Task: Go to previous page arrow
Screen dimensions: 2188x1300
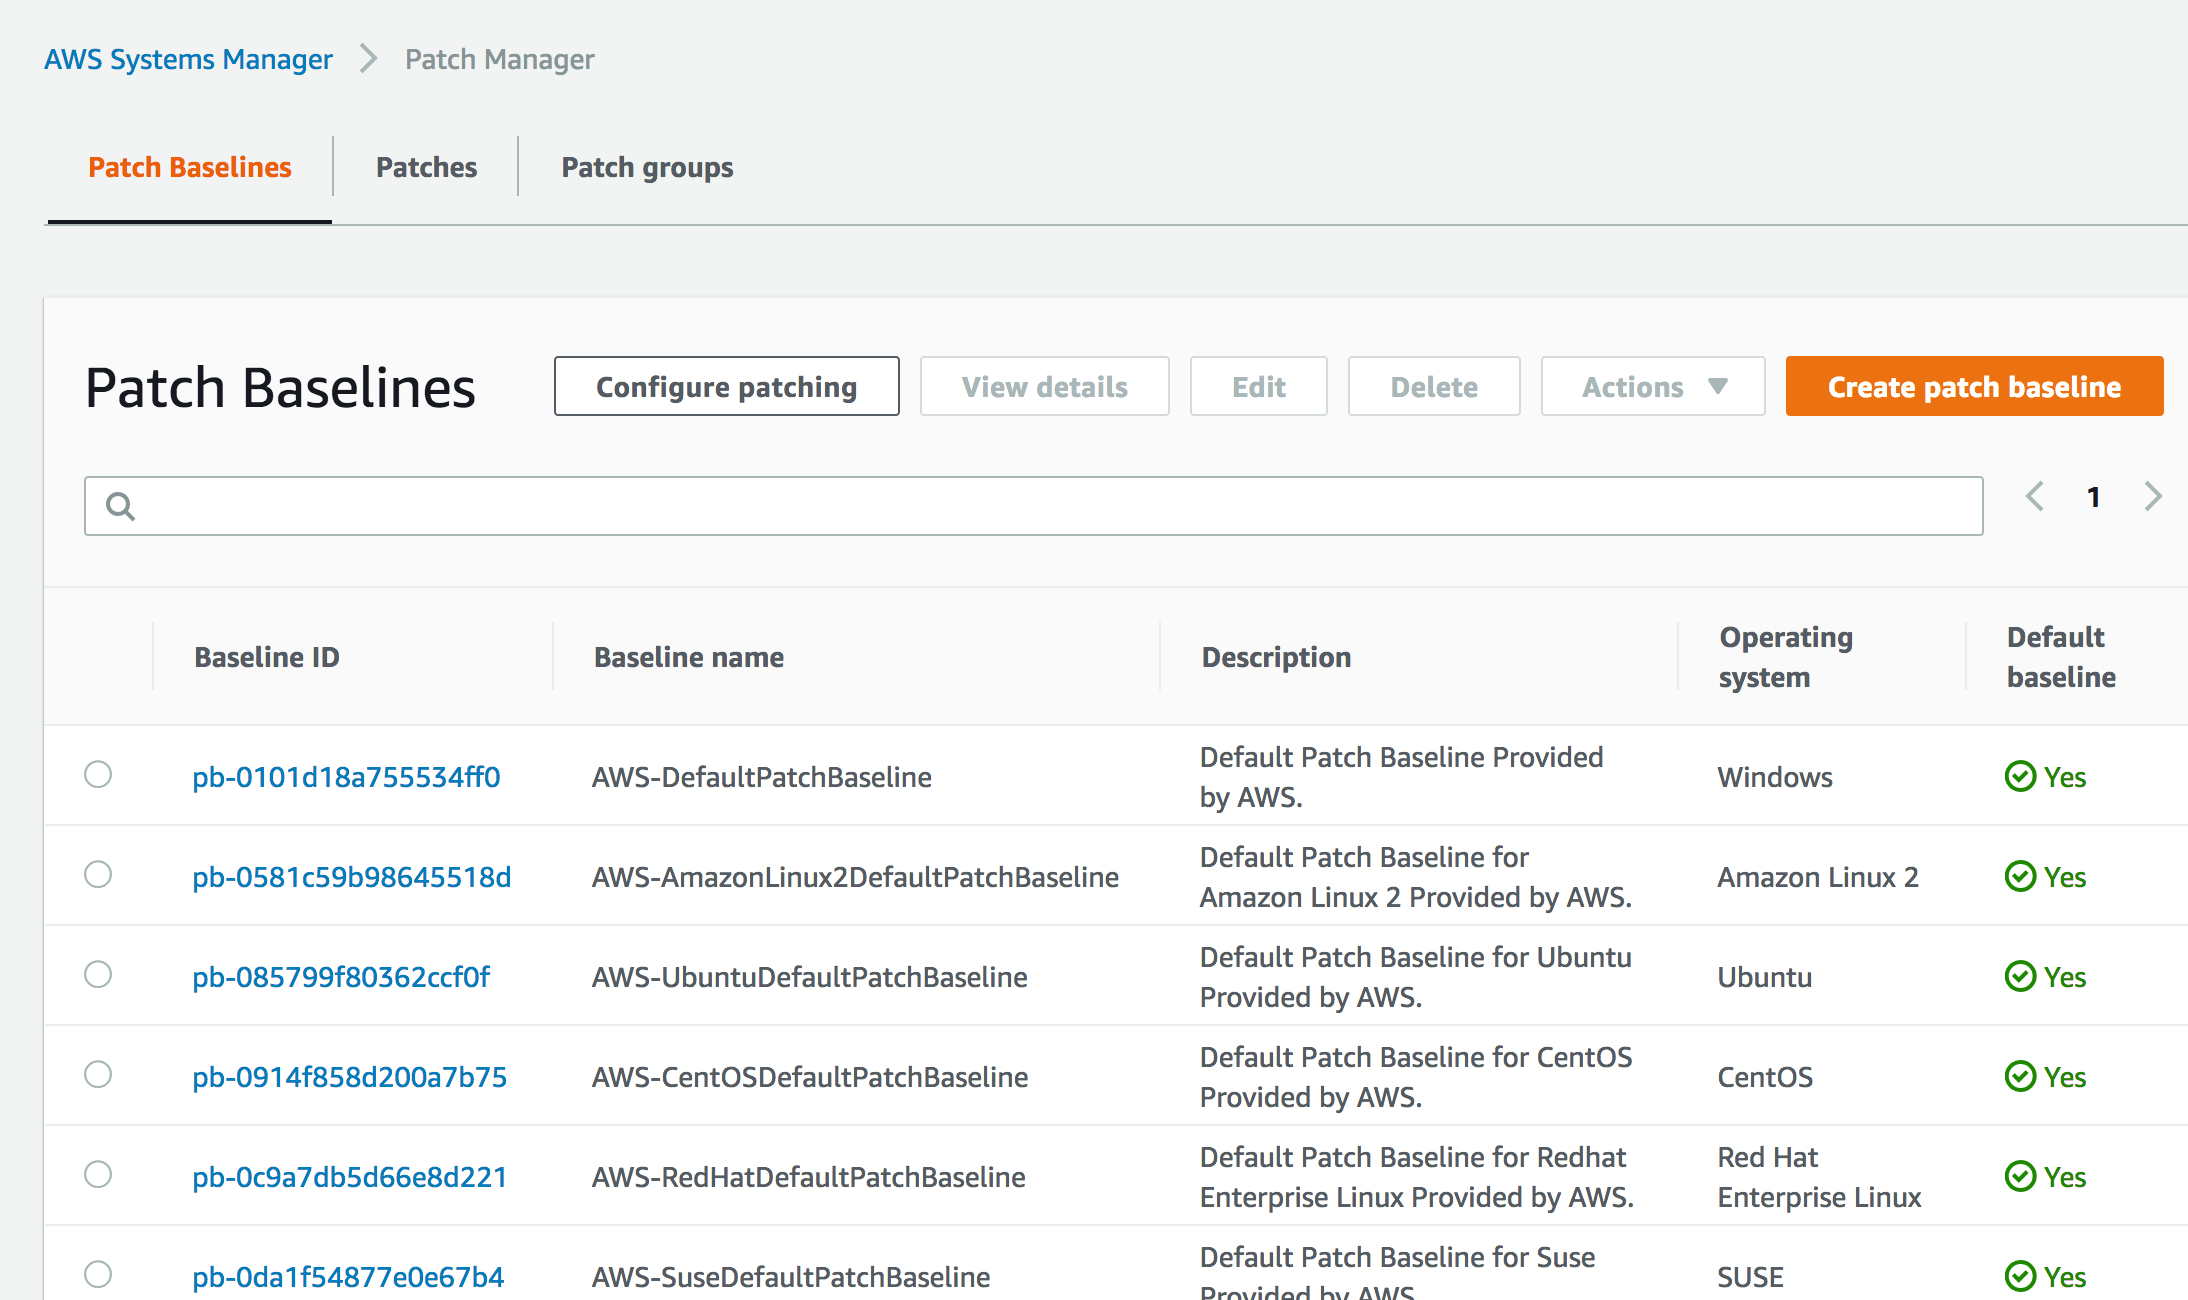Action: click(2034, 497)
